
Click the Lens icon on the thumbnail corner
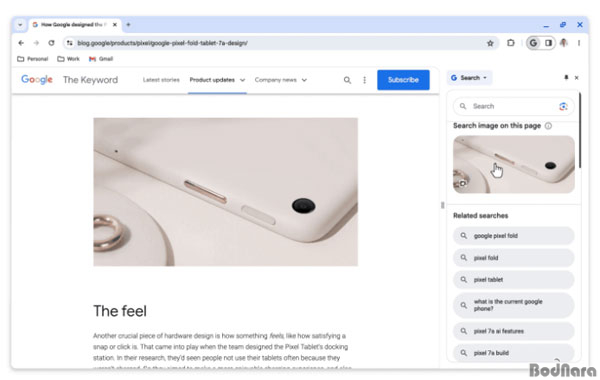coord(462,183)
